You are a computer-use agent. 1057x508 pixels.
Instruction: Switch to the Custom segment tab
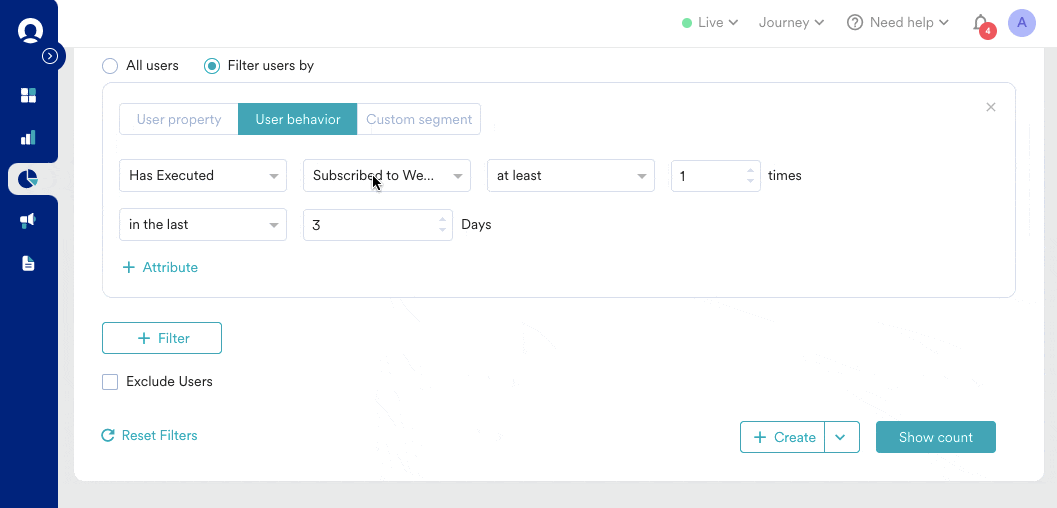(418, 120)
